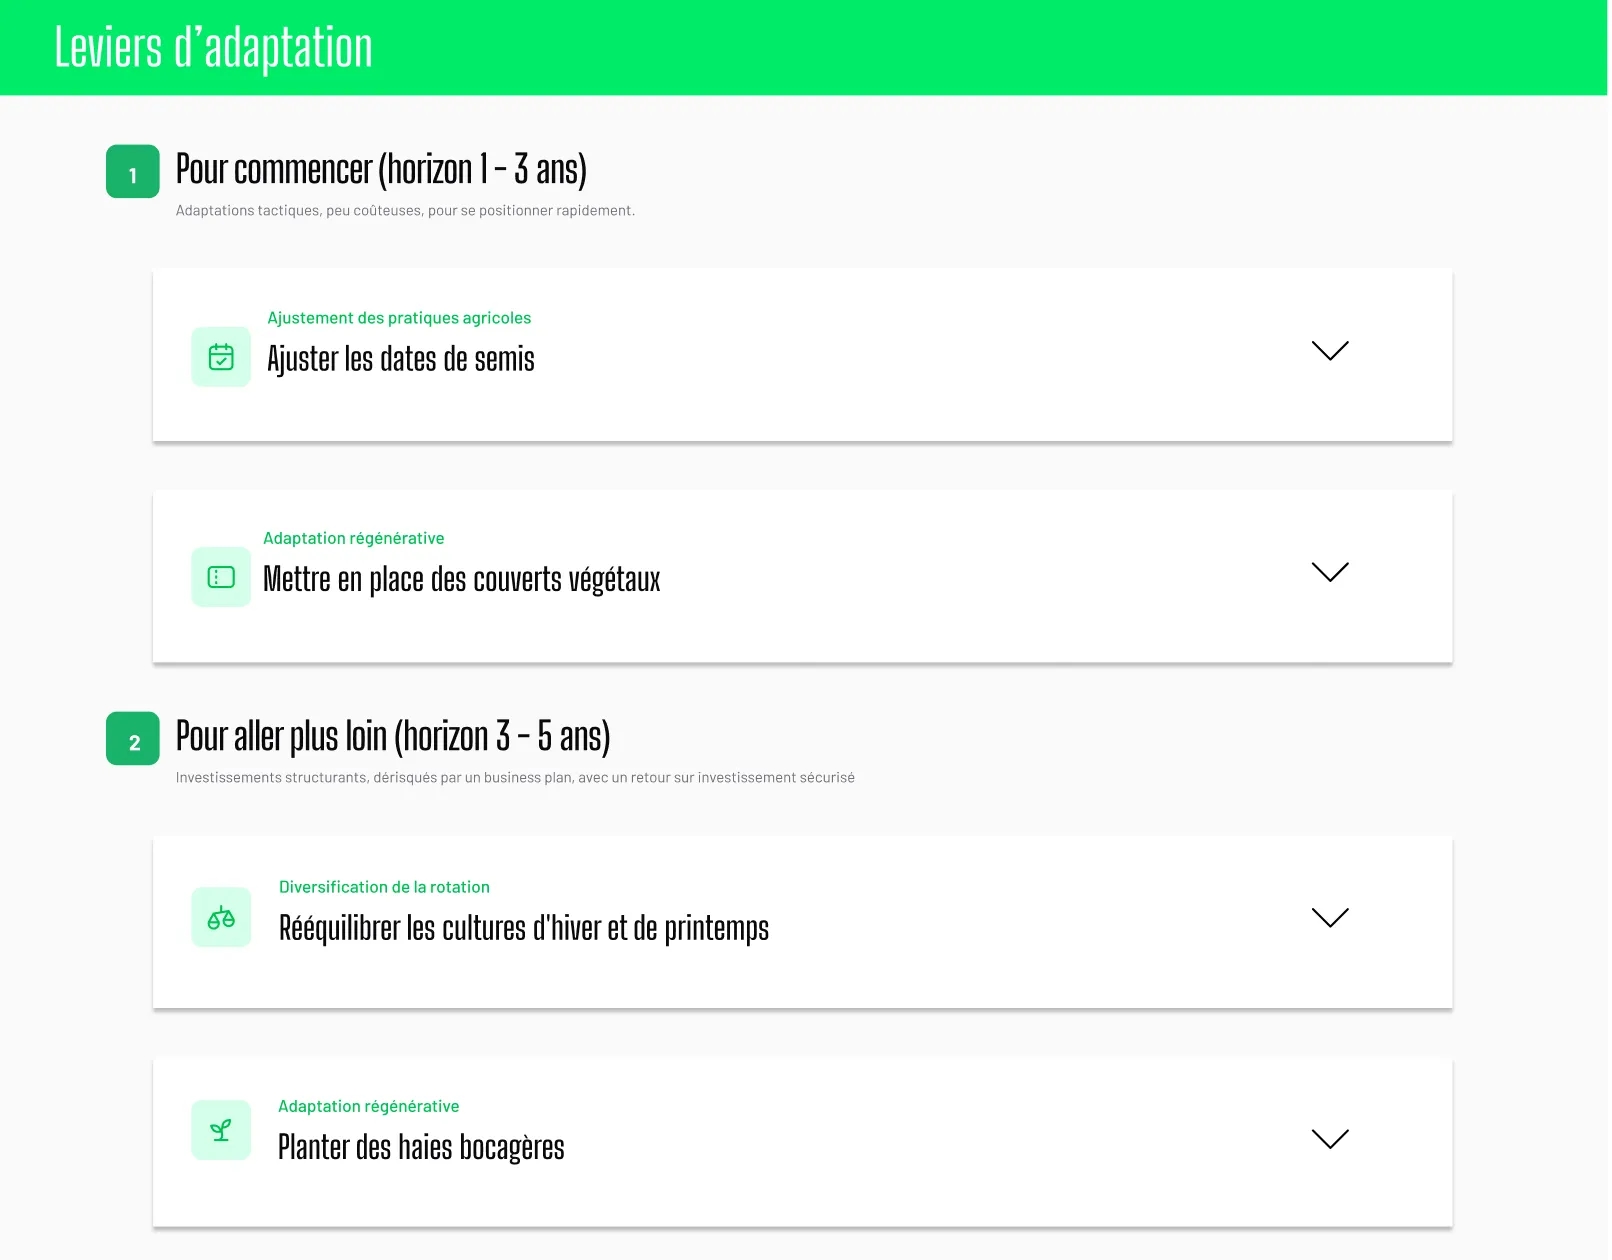Select the Planter des haies bocagères title
The width and height of the screenshot is (1612, 1260).
(421, 1147)
